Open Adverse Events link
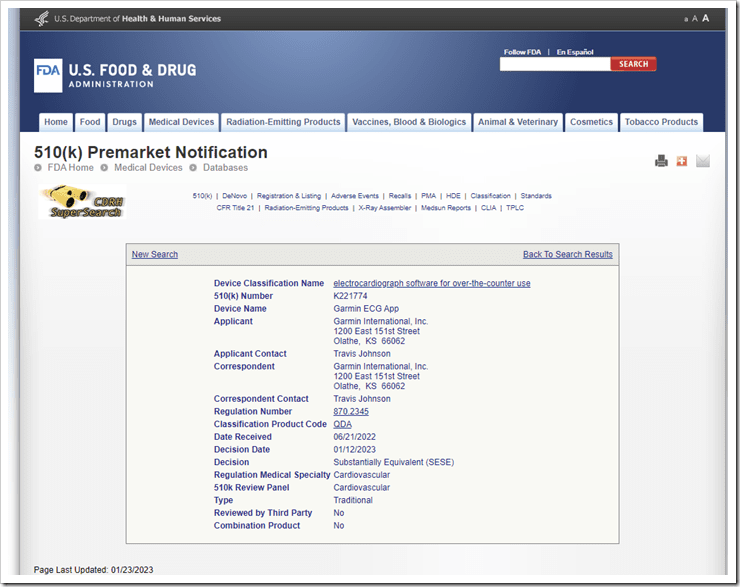 [x=355, y=196]
